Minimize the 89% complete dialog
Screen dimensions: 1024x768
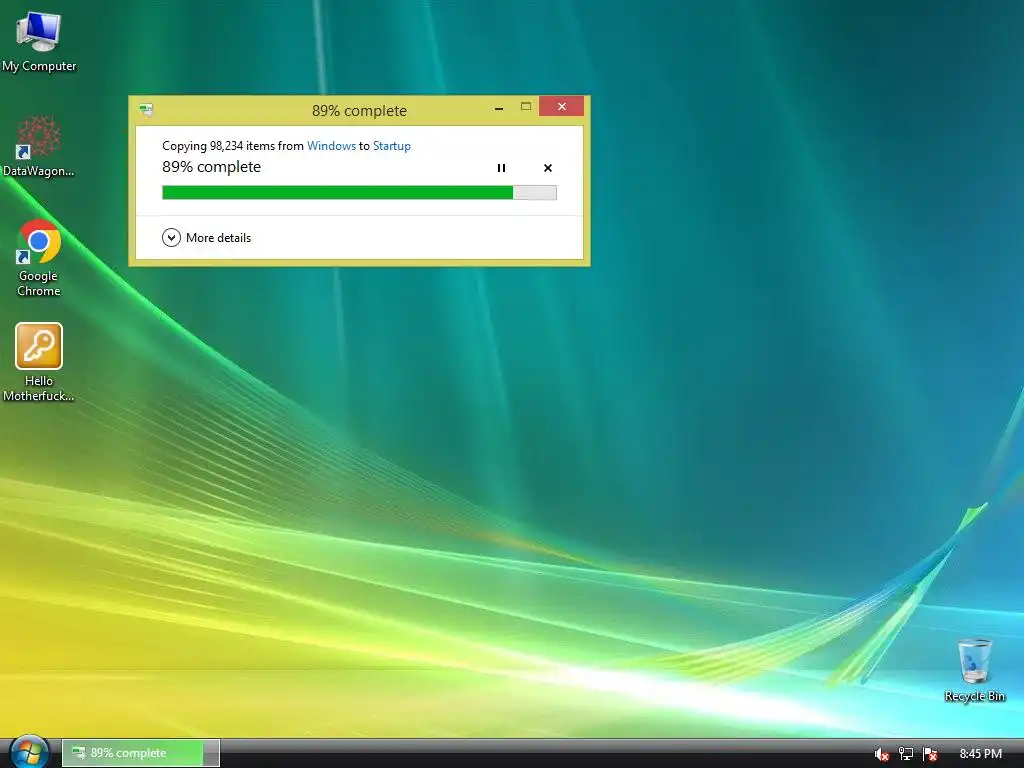499,108
